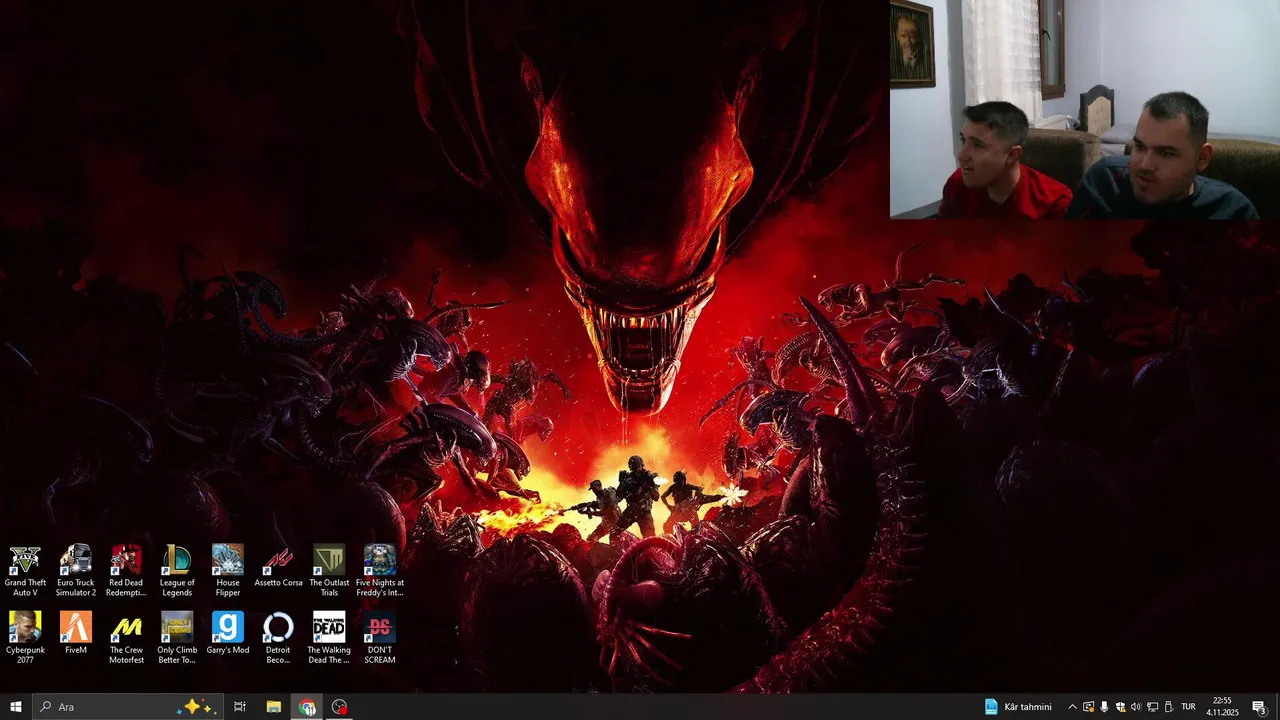The image size is (1280, 720).
Task: Click the Ara search box in taskbar
Action: (126, 707)
